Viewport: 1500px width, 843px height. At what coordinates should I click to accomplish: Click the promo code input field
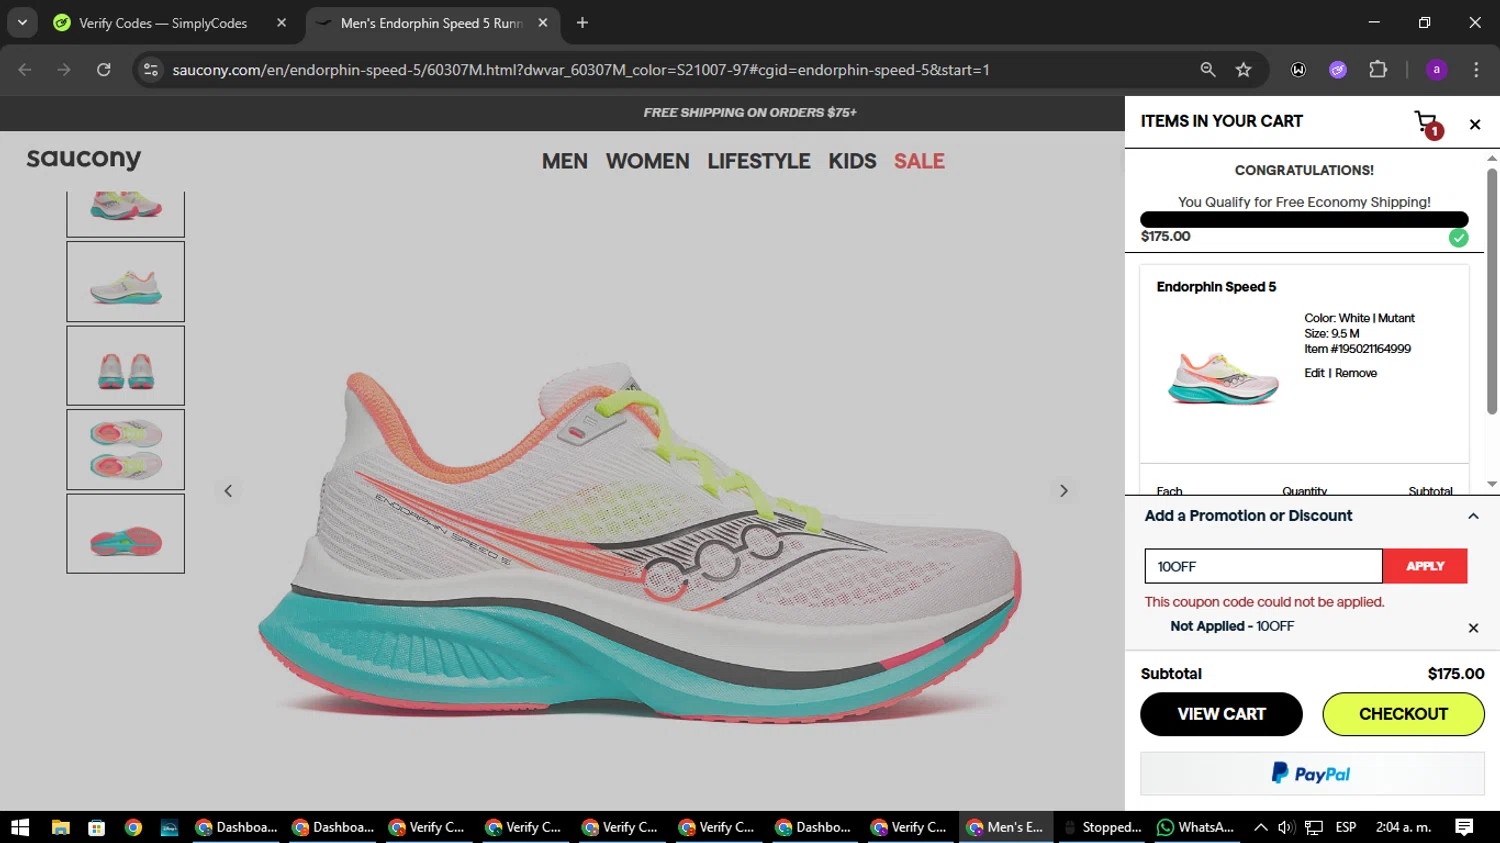tap(1263, 566)
